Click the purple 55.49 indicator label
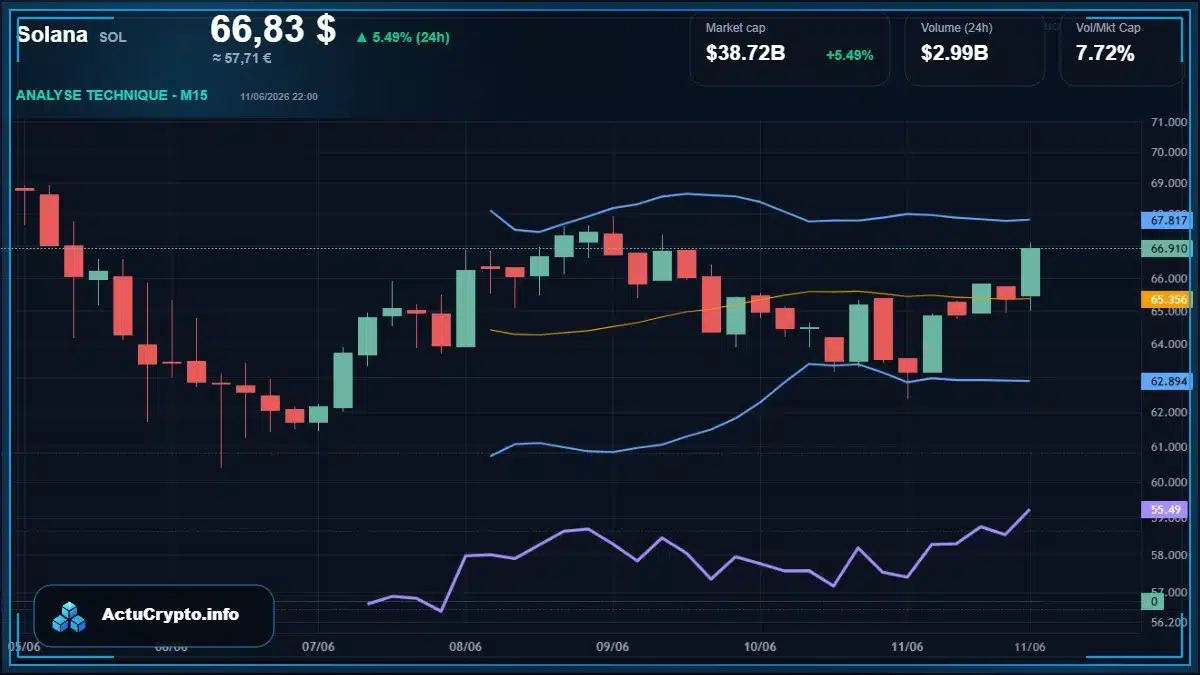 (1163, 509)
